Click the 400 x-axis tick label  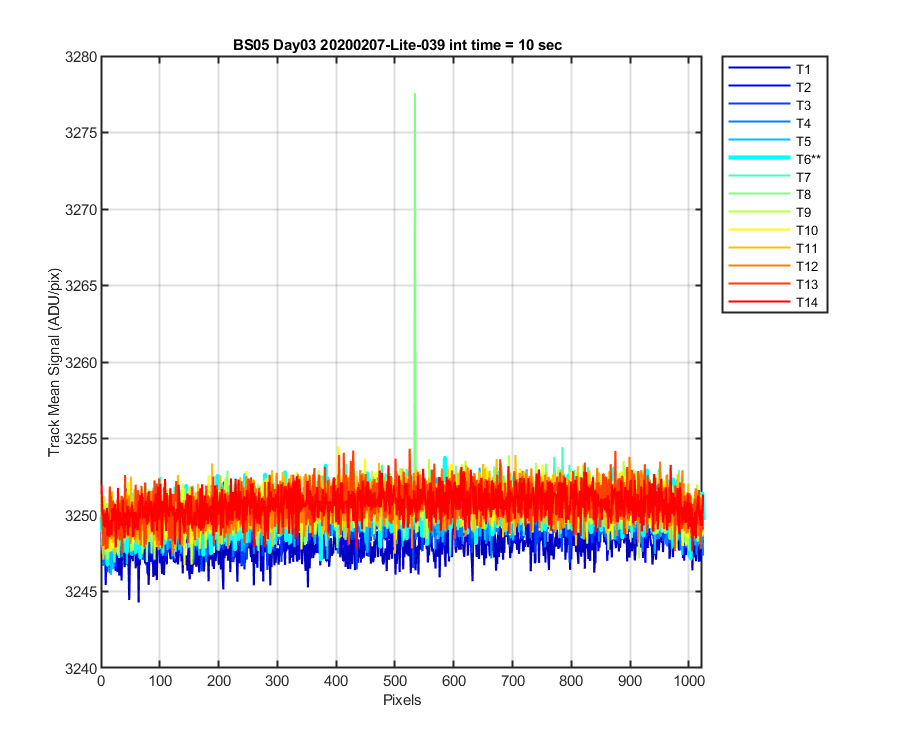(336, 681)
